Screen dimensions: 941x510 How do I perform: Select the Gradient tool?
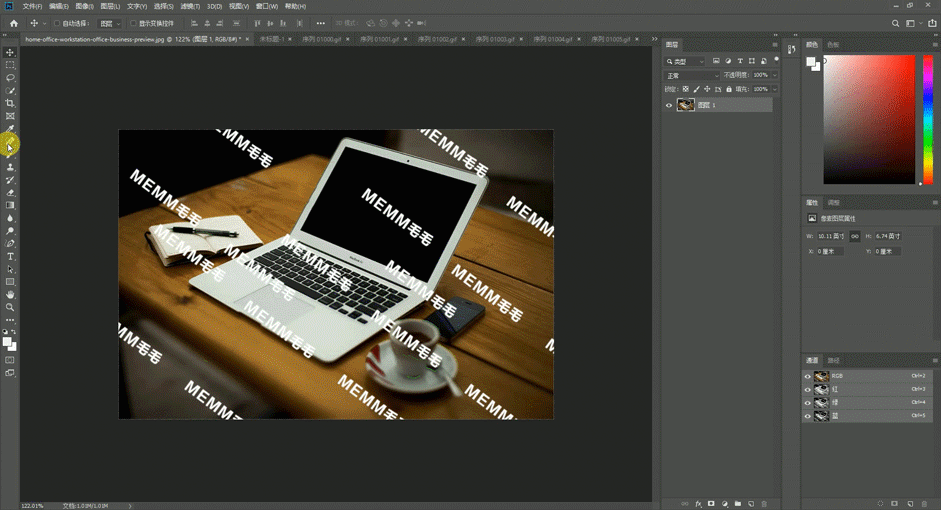pyautogui.click(x=10, y=205)
